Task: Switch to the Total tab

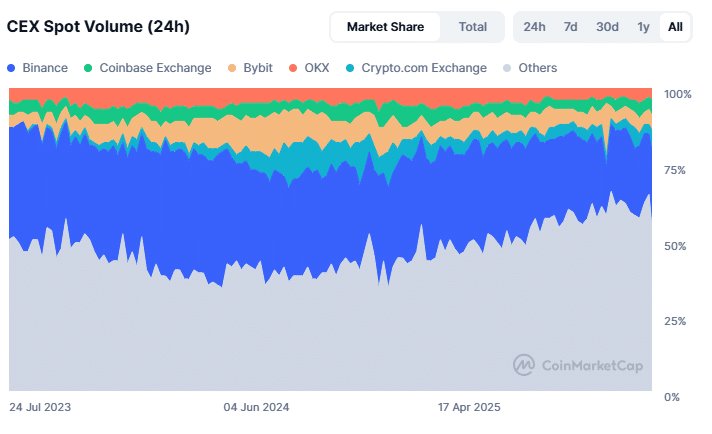Action: [x=473, y=27]
